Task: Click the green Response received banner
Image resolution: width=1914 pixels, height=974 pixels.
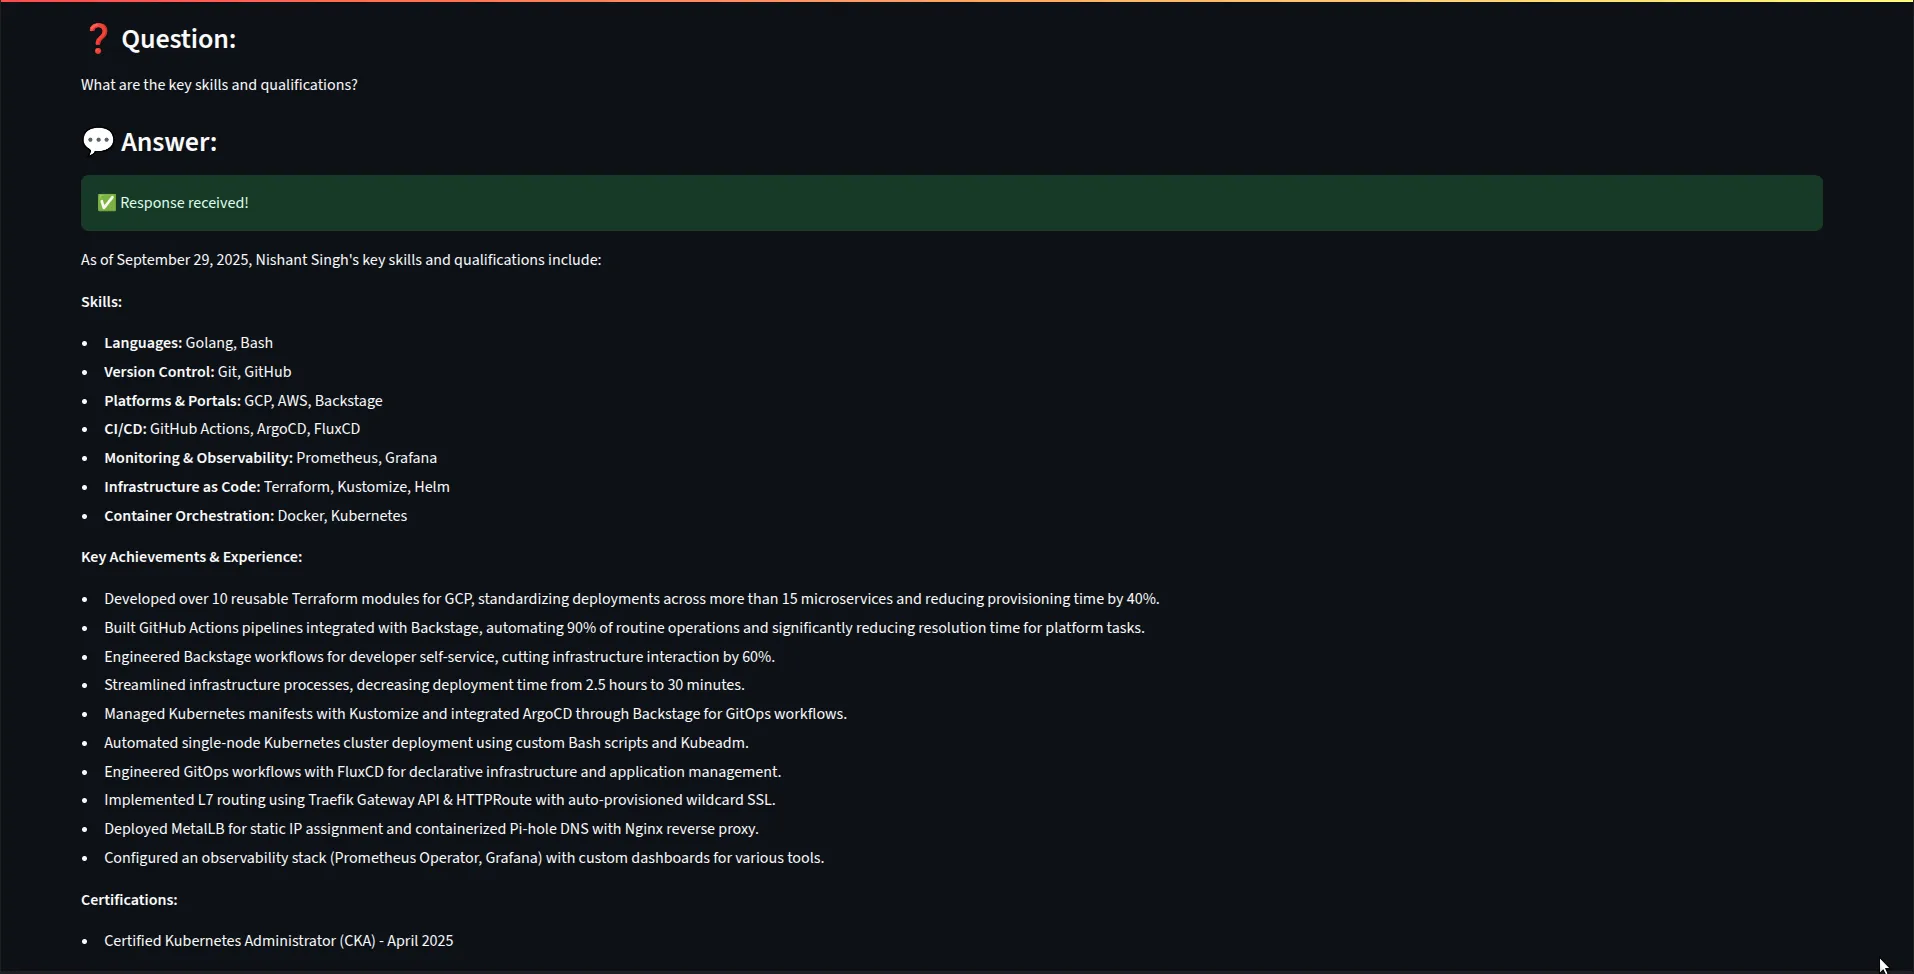Action: tap(950, 203)
